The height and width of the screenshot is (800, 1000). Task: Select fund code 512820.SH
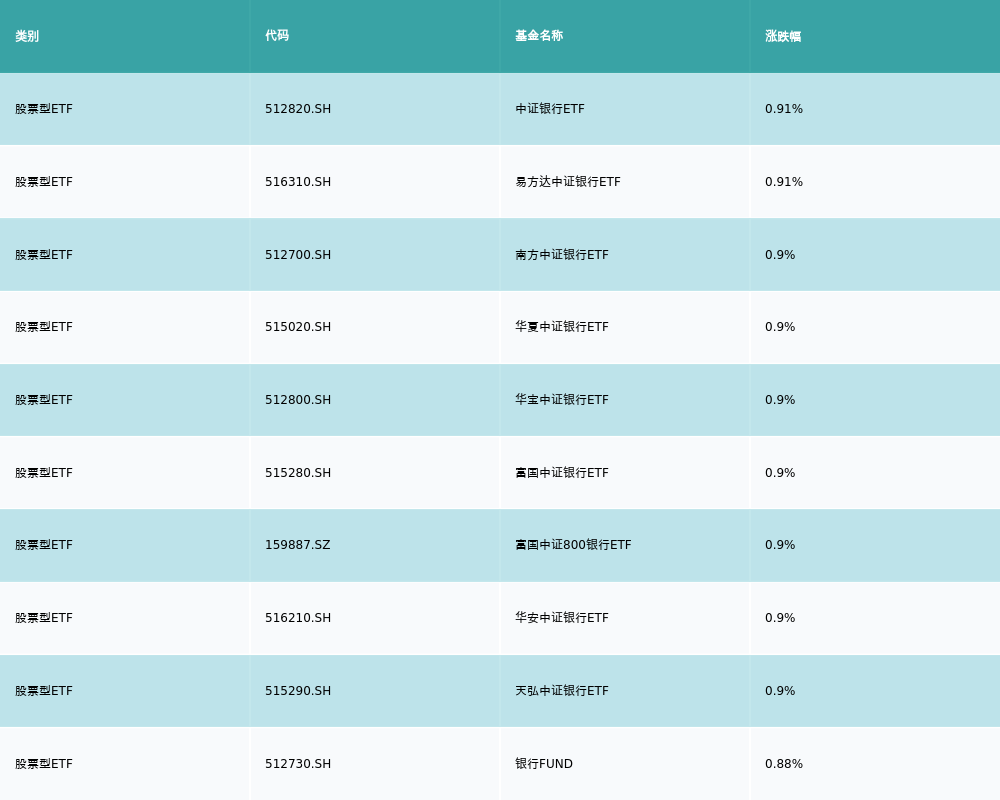pos(298,109)
